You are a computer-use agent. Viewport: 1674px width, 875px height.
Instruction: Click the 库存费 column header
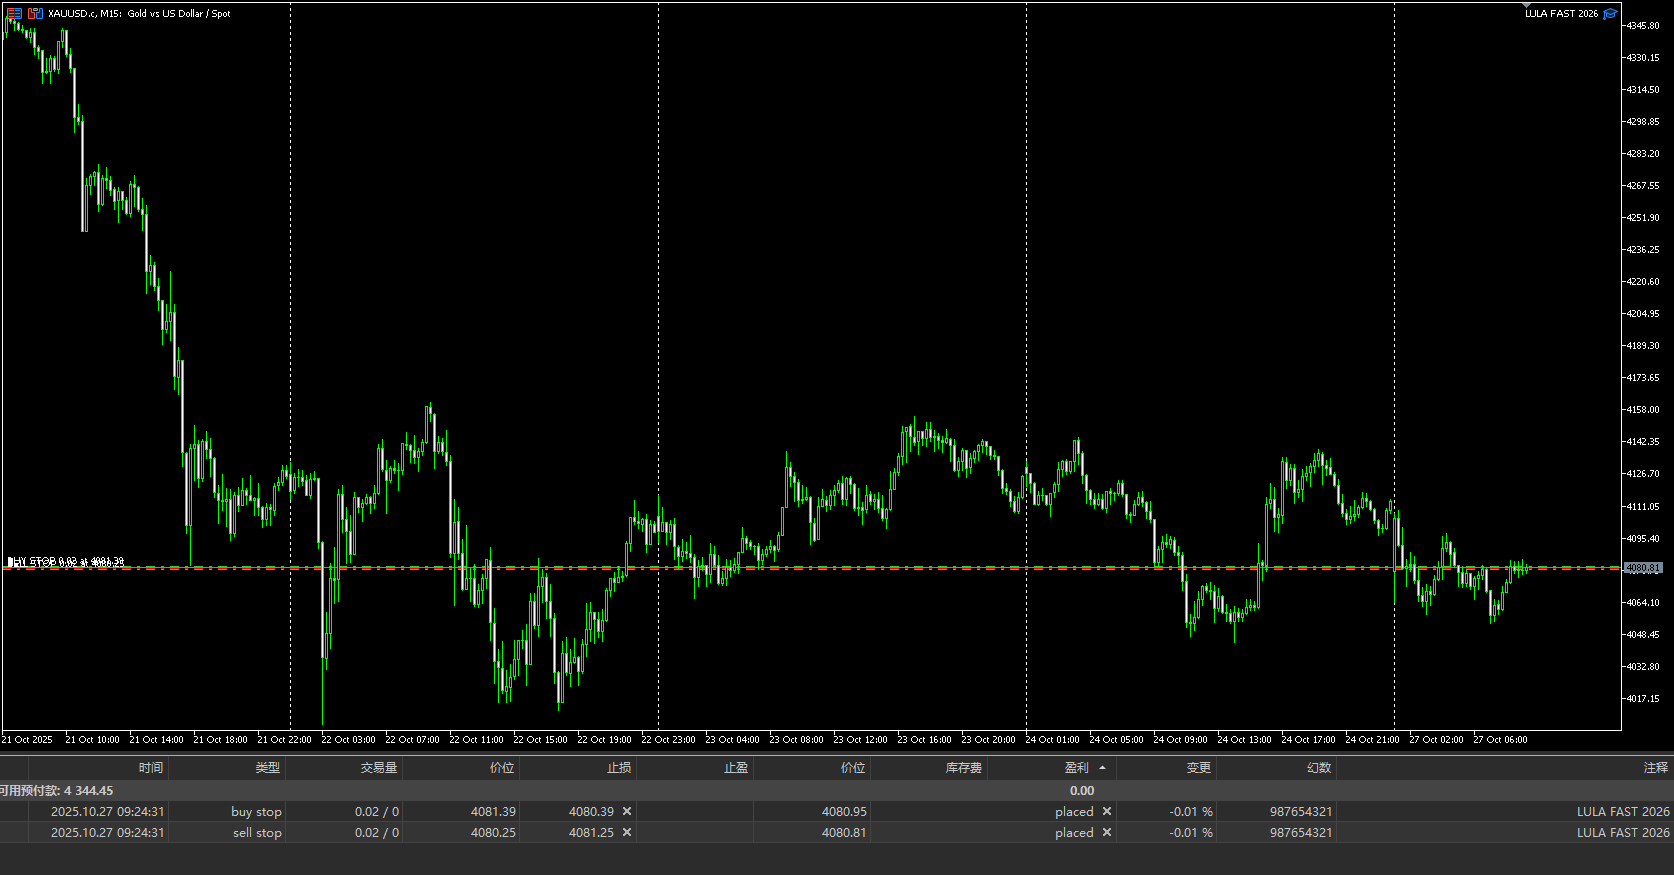[964, 768]
